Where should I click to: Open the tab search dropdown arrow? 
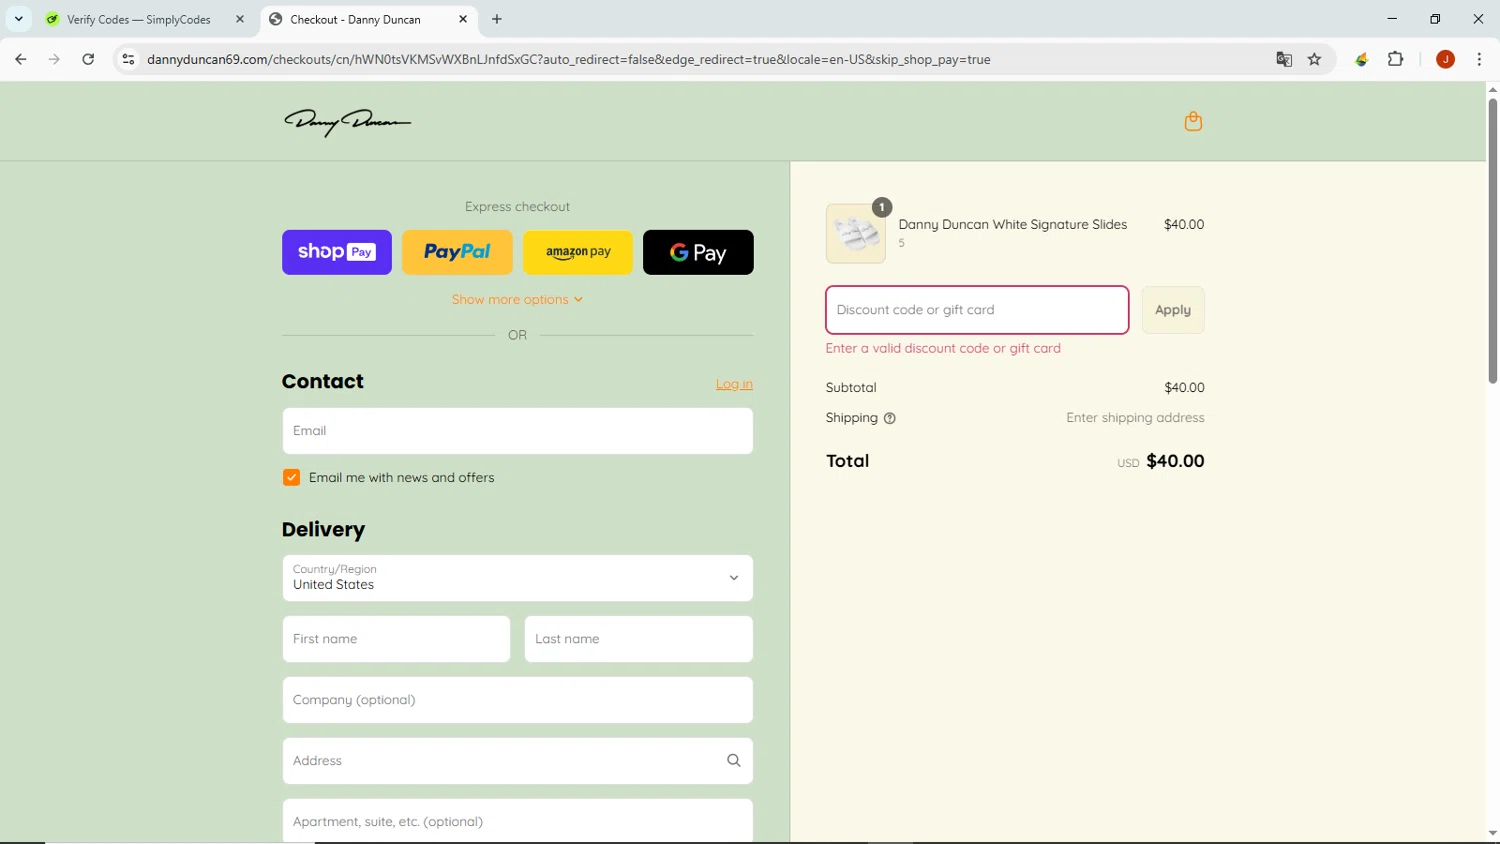[x=18, y=19]
